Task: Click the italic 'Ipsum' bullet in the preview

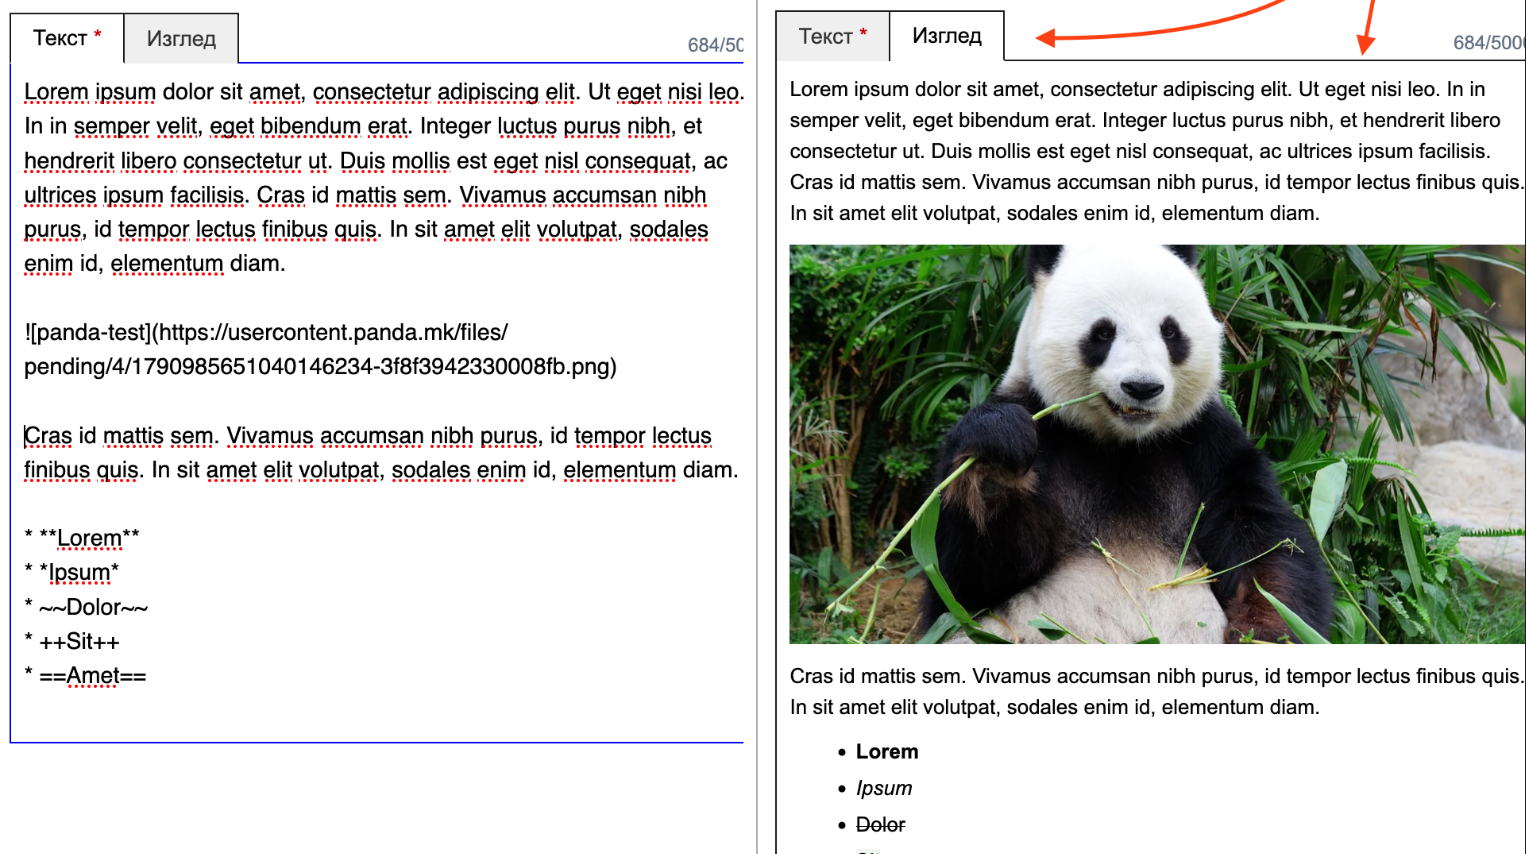Action: pyautogui.click(x=884, y=788)
